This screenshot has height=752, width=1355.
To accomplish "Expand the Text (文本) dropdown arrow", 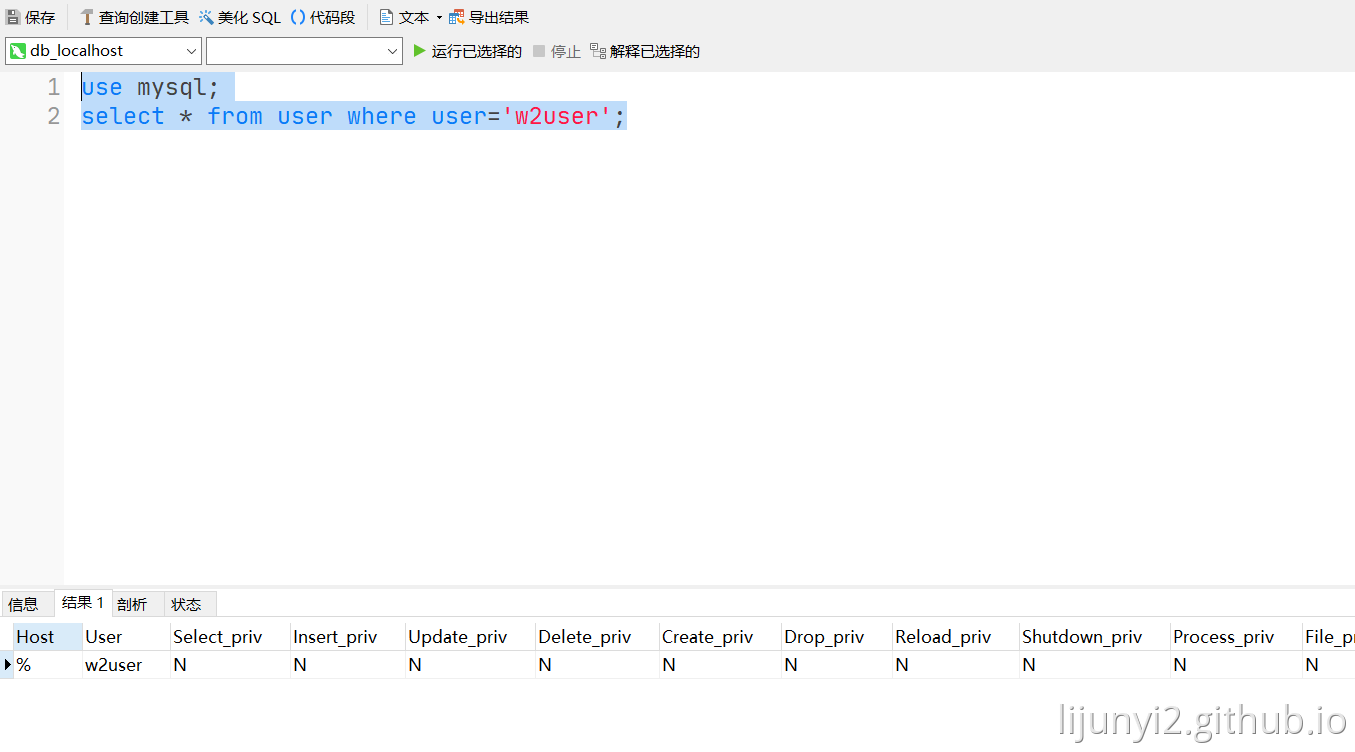I will 439,17.
